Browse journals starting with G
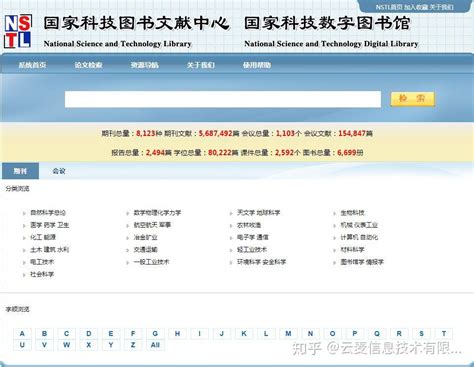This screenshot has width=474, height=367. [x=155, y=334]
